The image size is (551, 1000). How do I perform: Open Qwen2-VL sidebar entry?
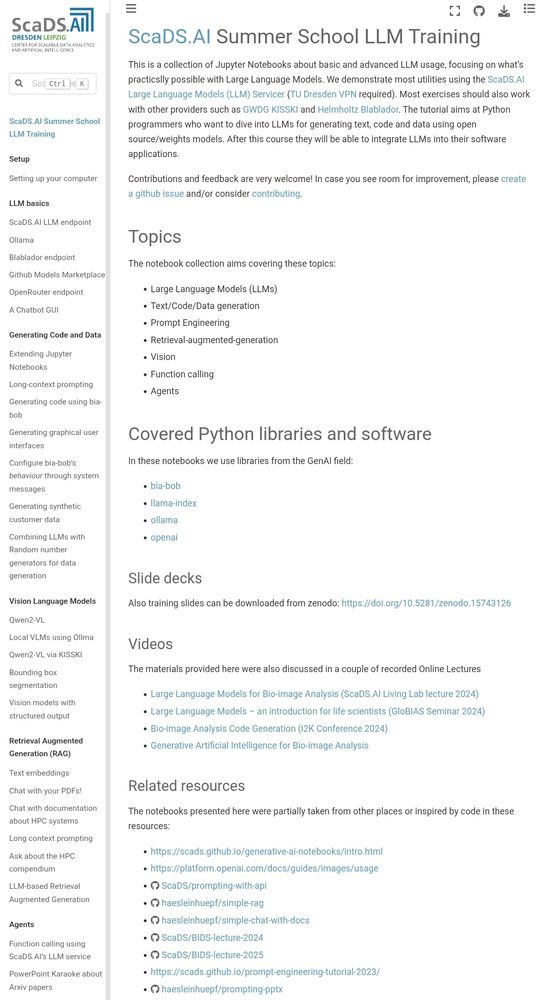[27, 620]
